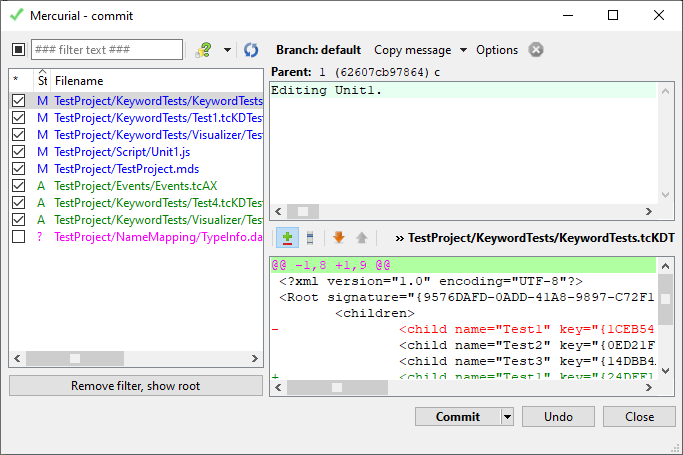Uncheck TestProject/Events/Events.tcAX checkbox
Image resolution: width=683 pixels, height=455 pixels.
[18, 186]
